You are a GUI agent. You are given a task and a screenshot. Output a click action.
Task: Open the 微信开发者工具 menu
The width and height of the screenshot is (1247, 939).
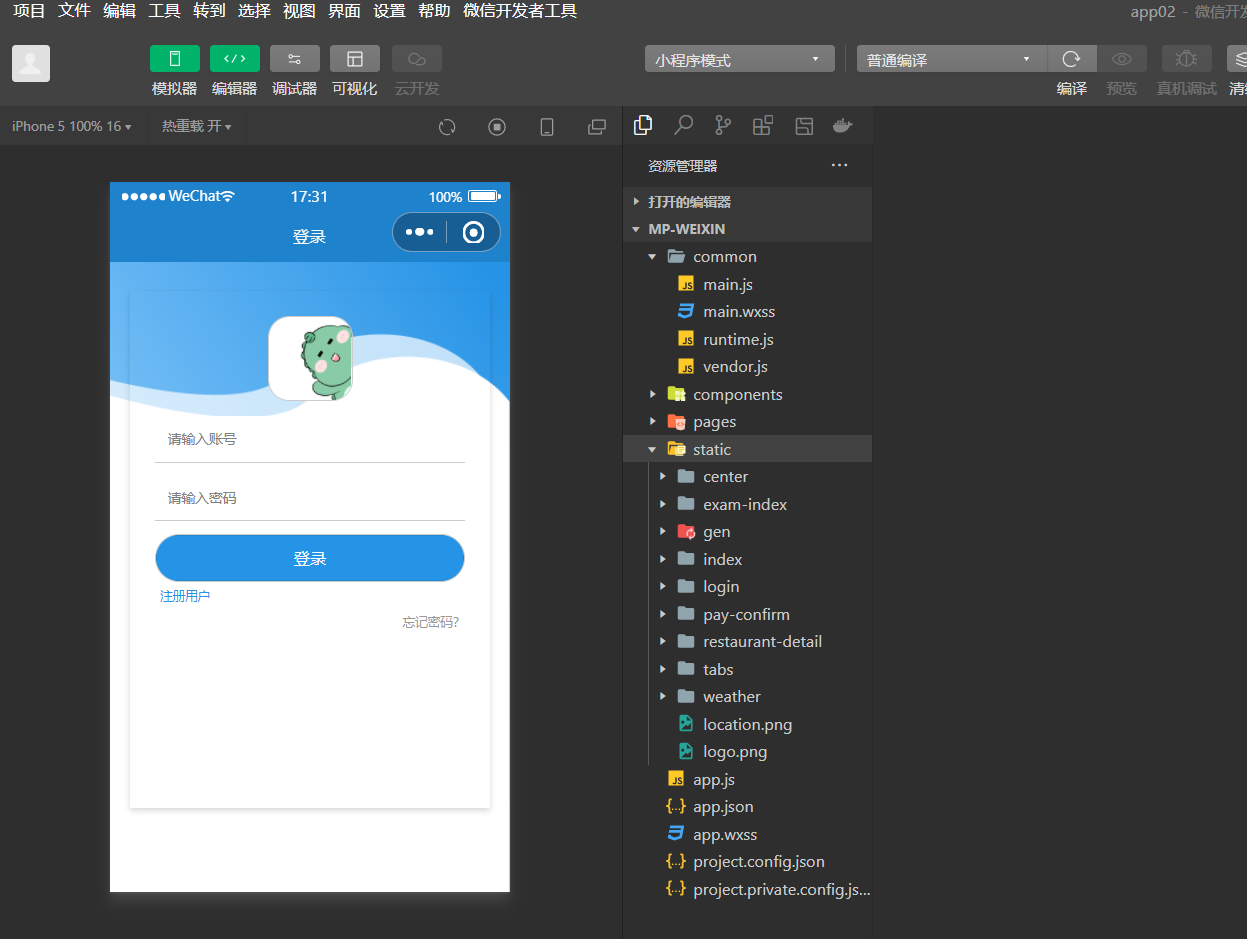520,11
